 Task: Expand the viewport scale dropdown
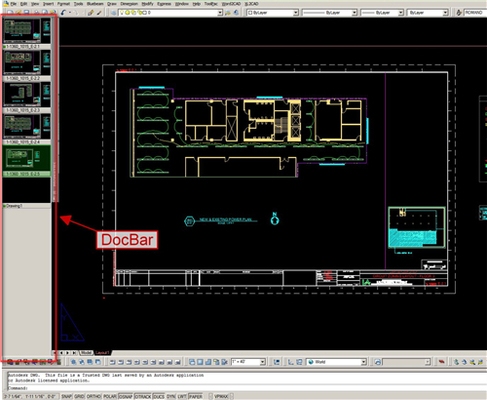pos(263,362)
